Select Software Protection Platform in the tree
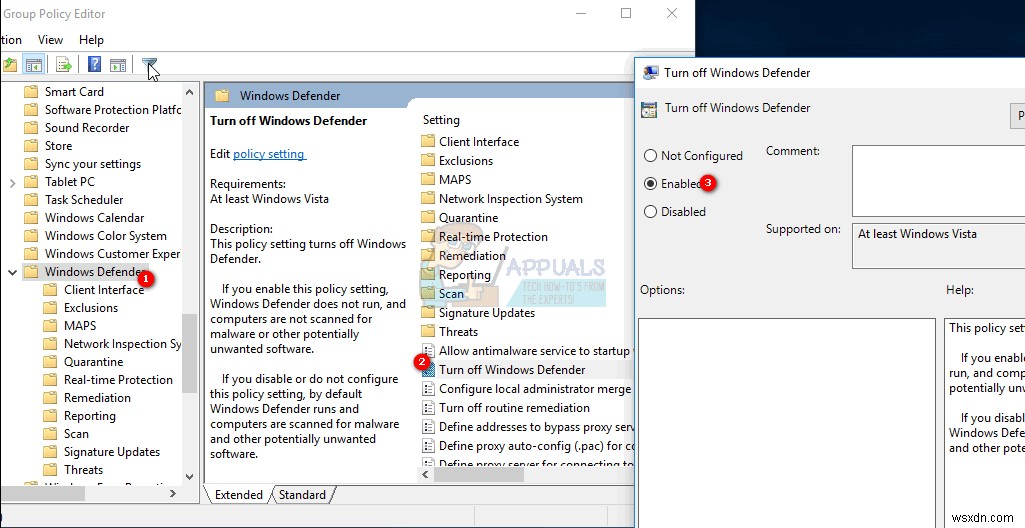1025x528 pixels. pos(112,110)
